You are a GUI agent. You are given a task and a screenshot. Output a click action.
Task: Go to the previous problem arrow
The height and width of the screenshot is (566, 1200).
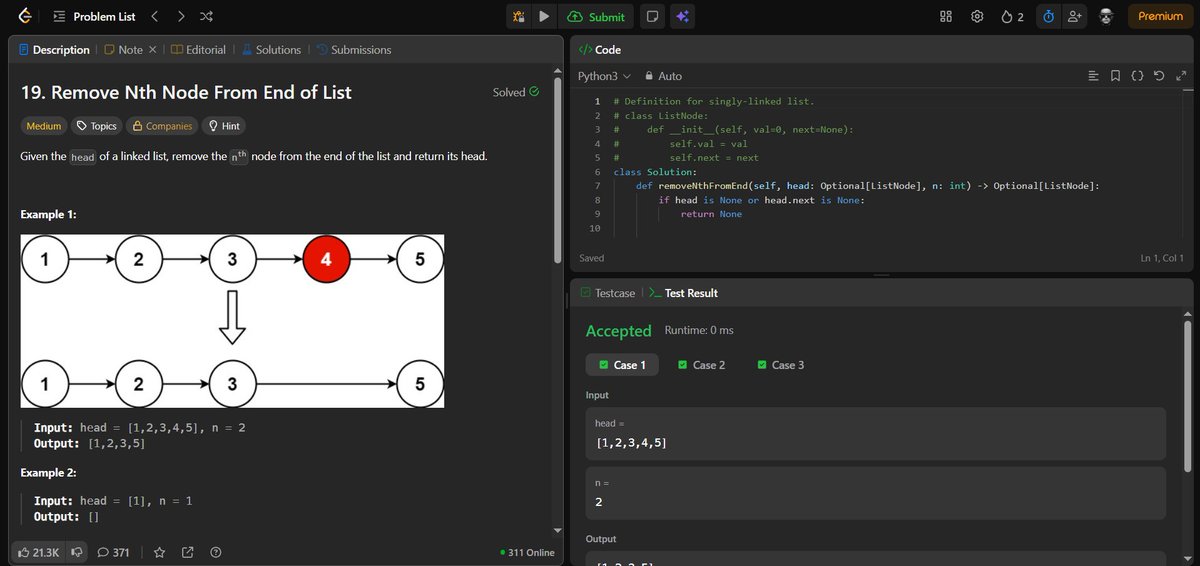click(154, 17)
